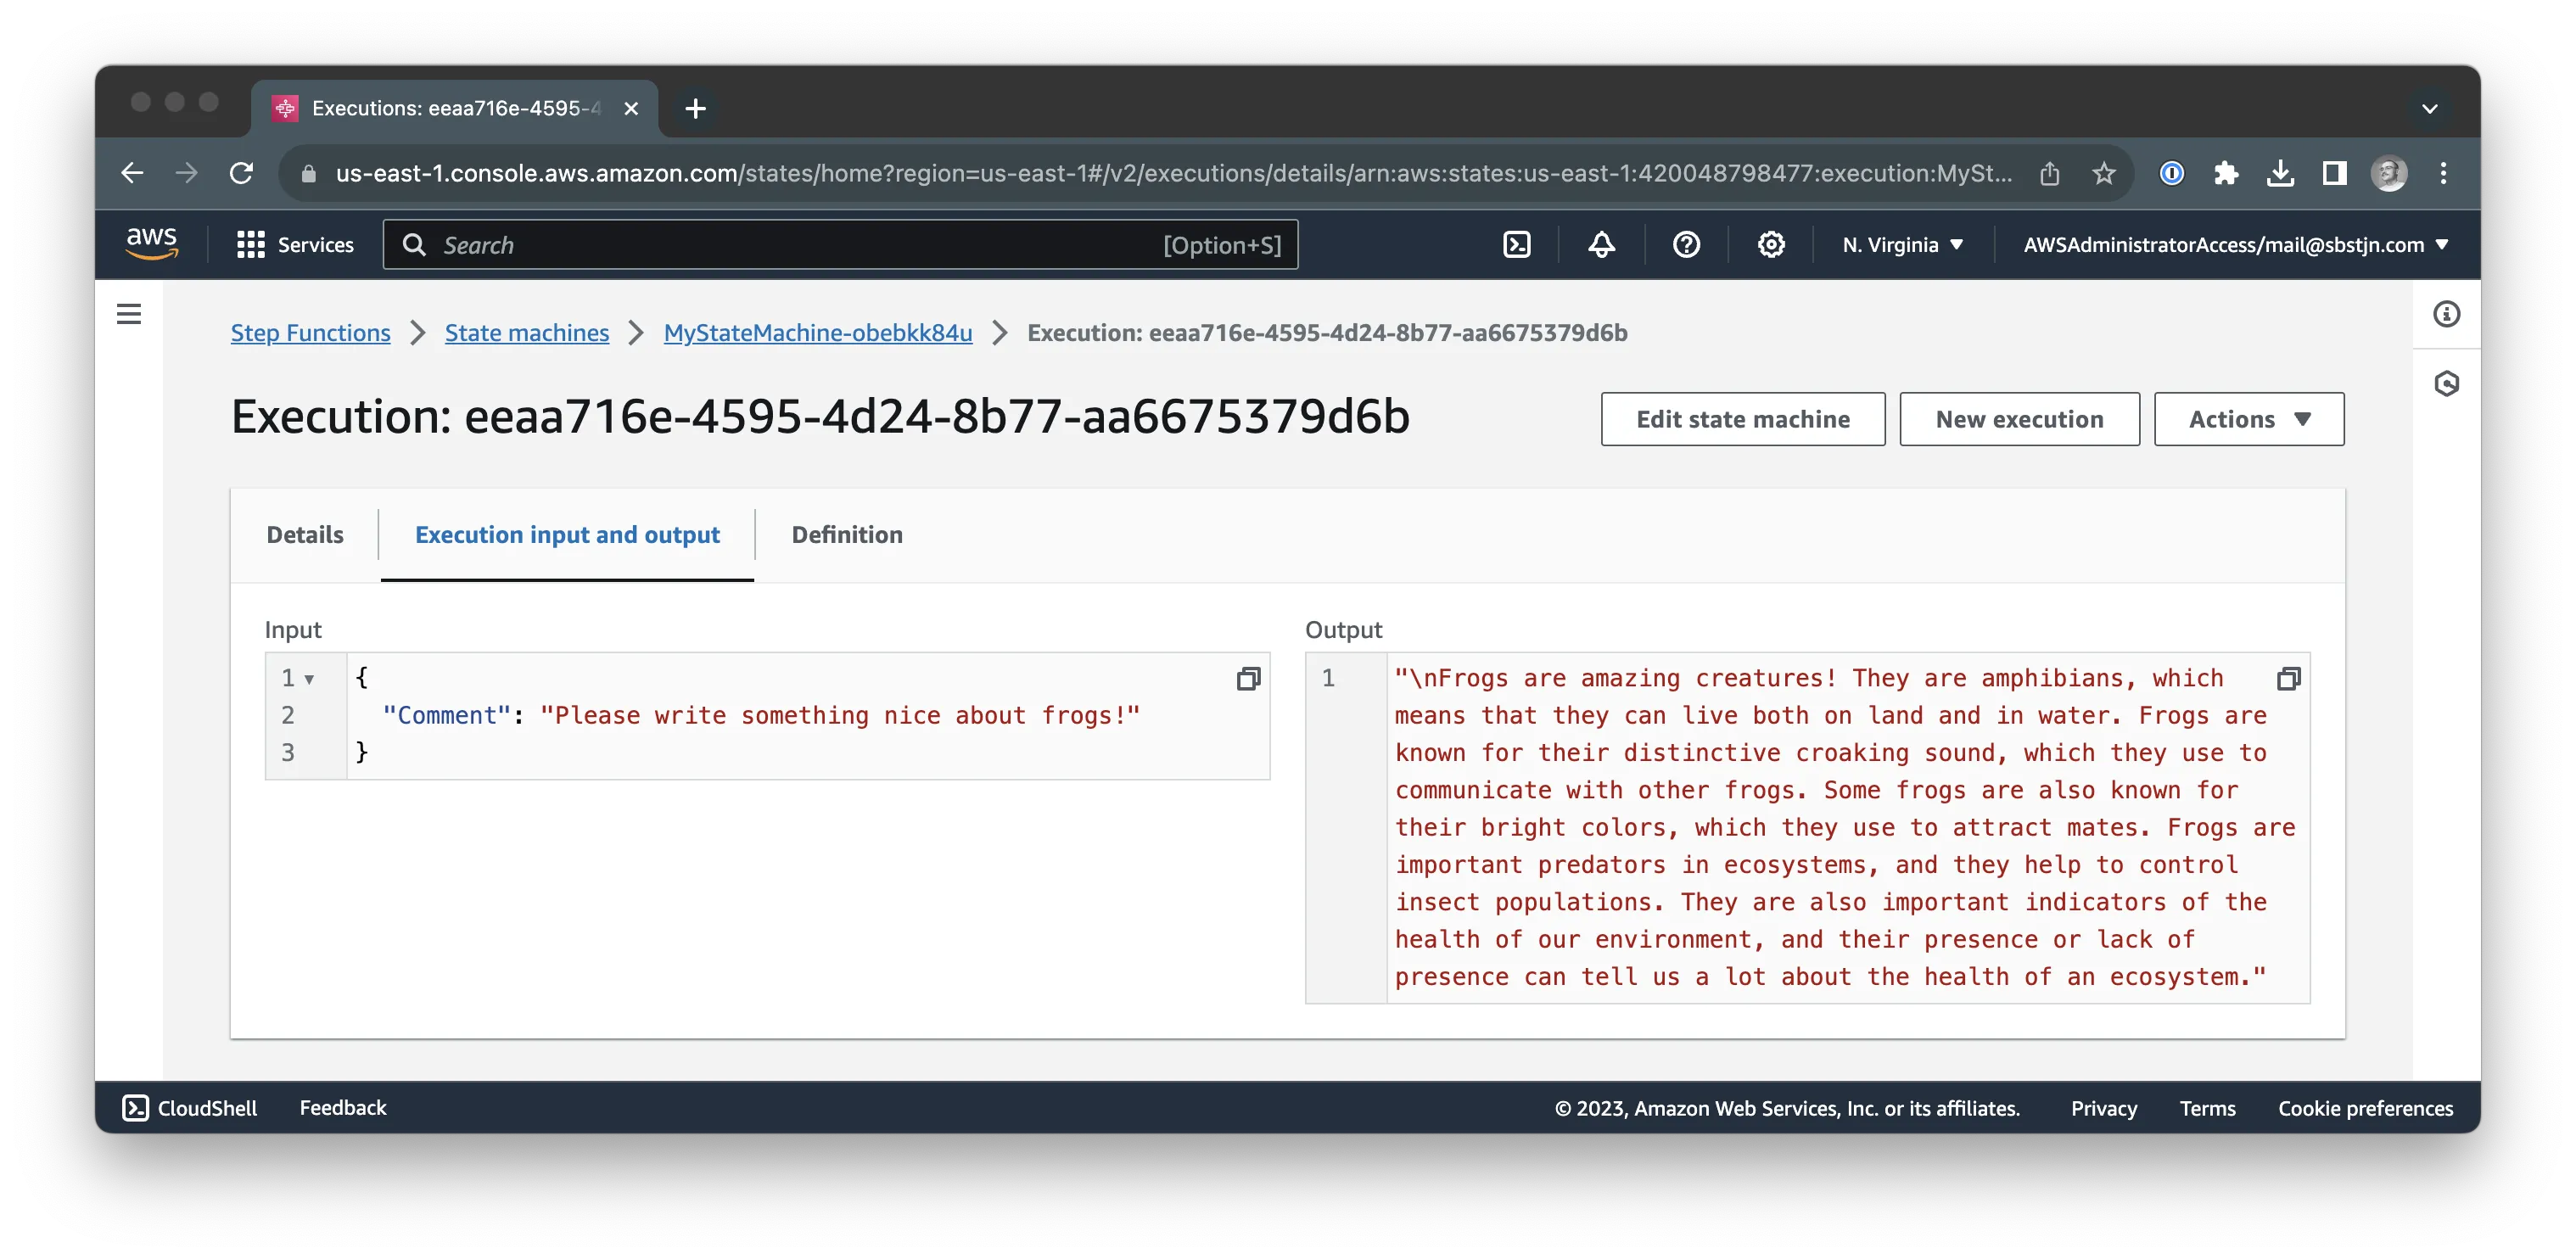This screenshot has width=2576, height=1259.
Task: Open CloudShell from the top navigation bar
Action: pos(1516,244)
